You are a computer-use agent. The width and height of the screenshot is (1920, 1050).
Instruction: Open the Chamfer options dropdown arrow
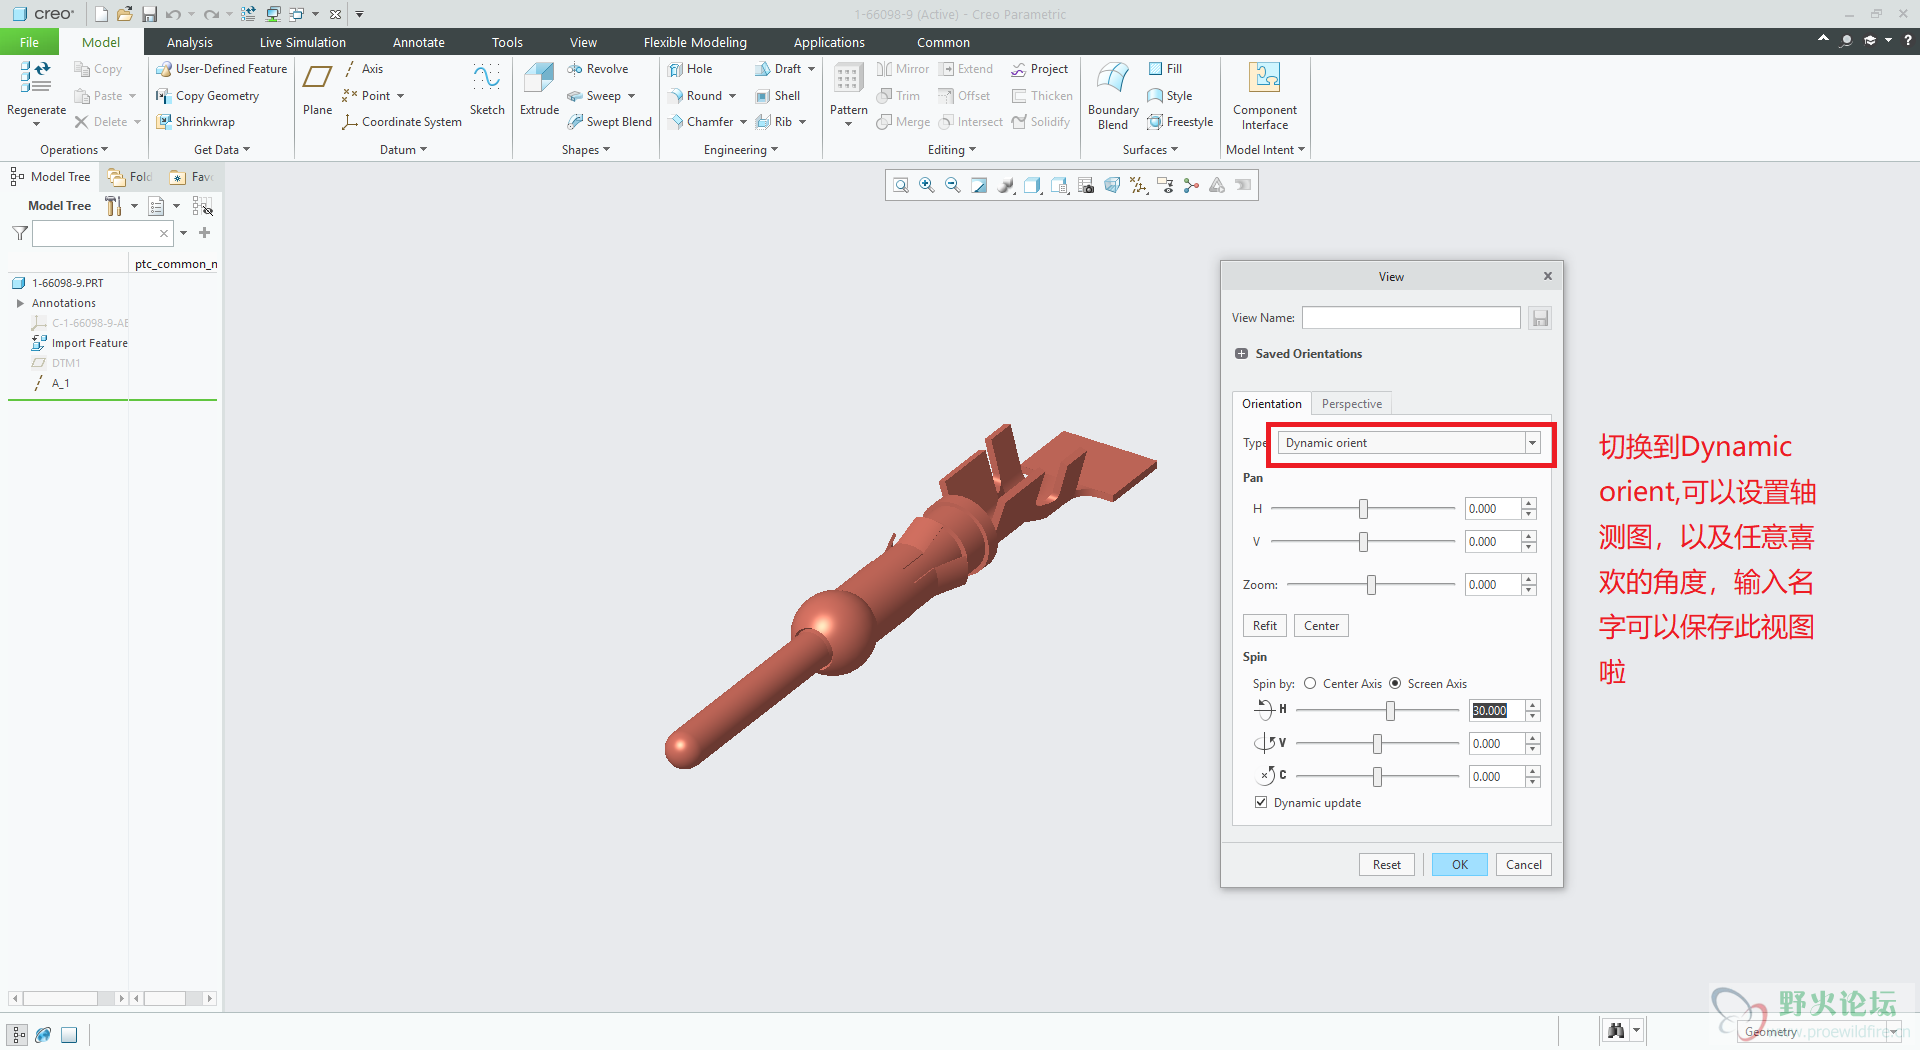(x=743, y=122)
